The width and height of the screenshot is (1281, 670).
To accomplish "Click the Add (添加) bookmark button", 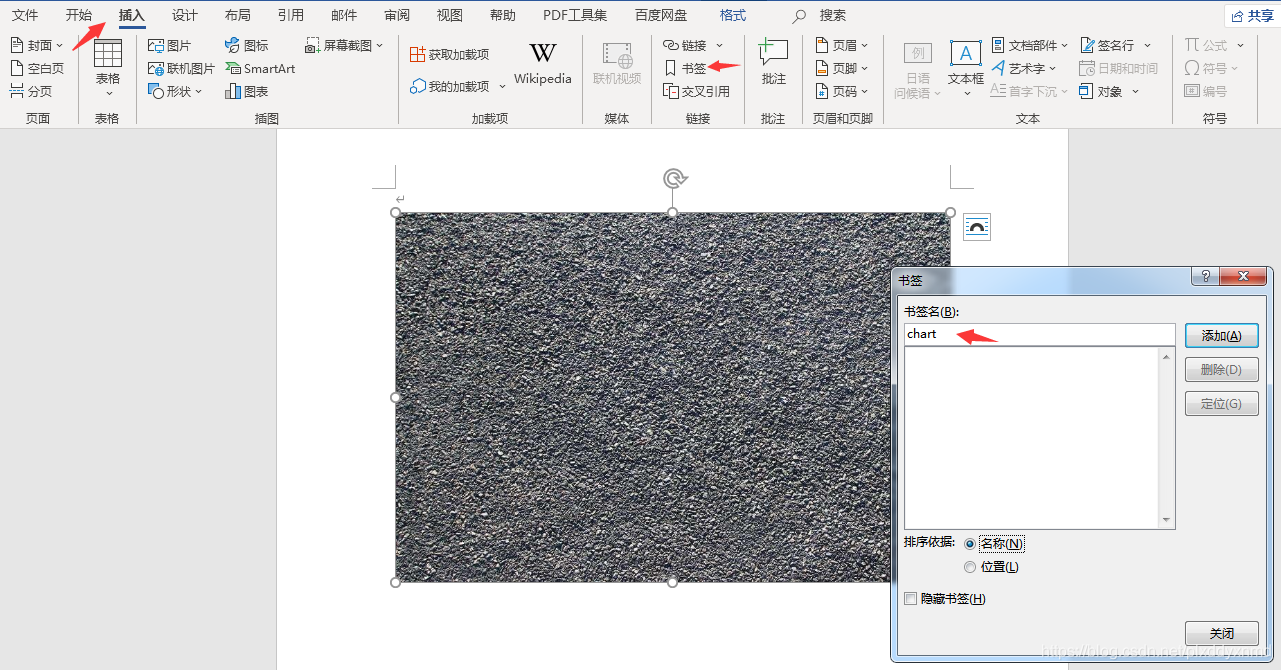I will [x=1221, y=336].
